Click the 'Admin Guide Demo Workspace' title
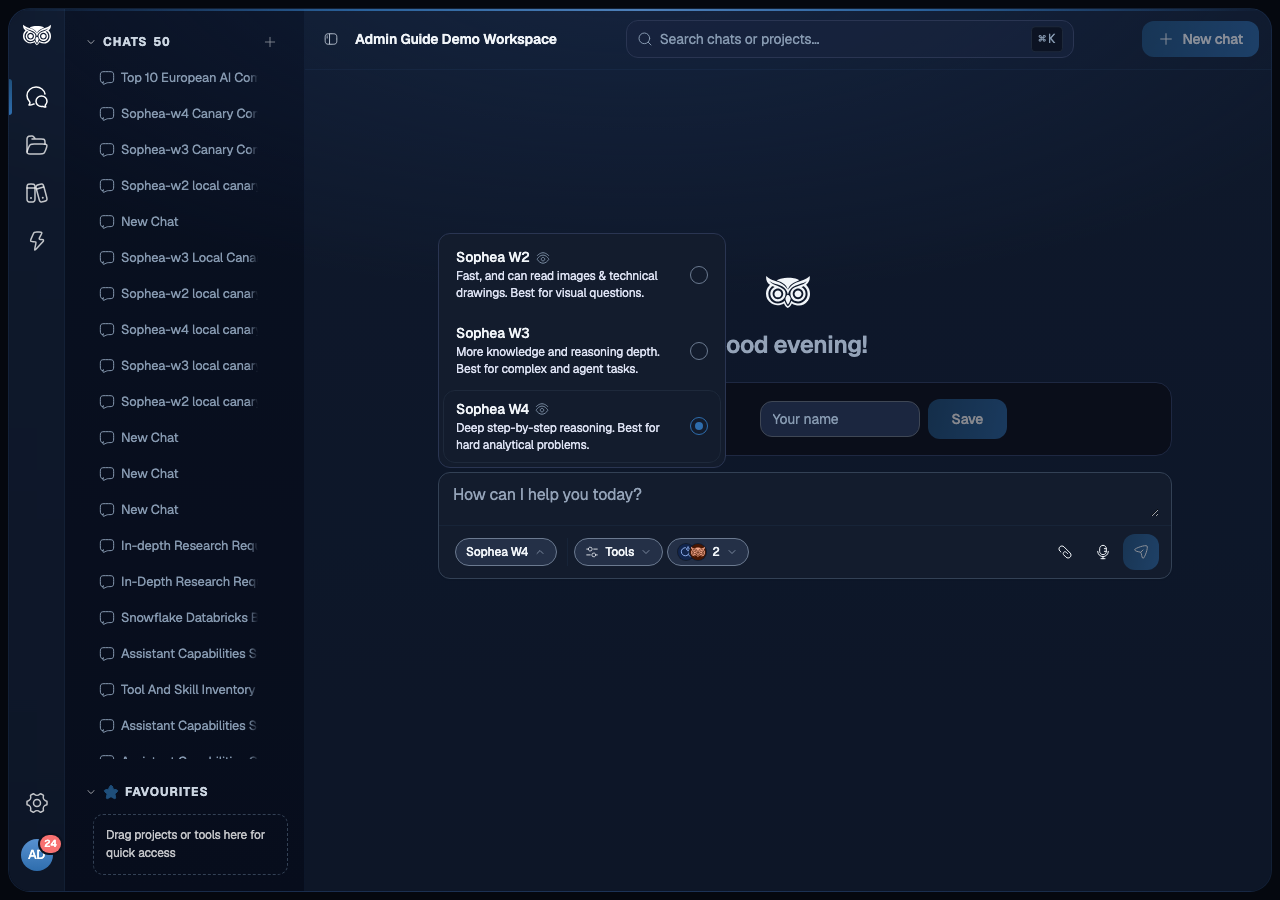 (x=456, y=39)
